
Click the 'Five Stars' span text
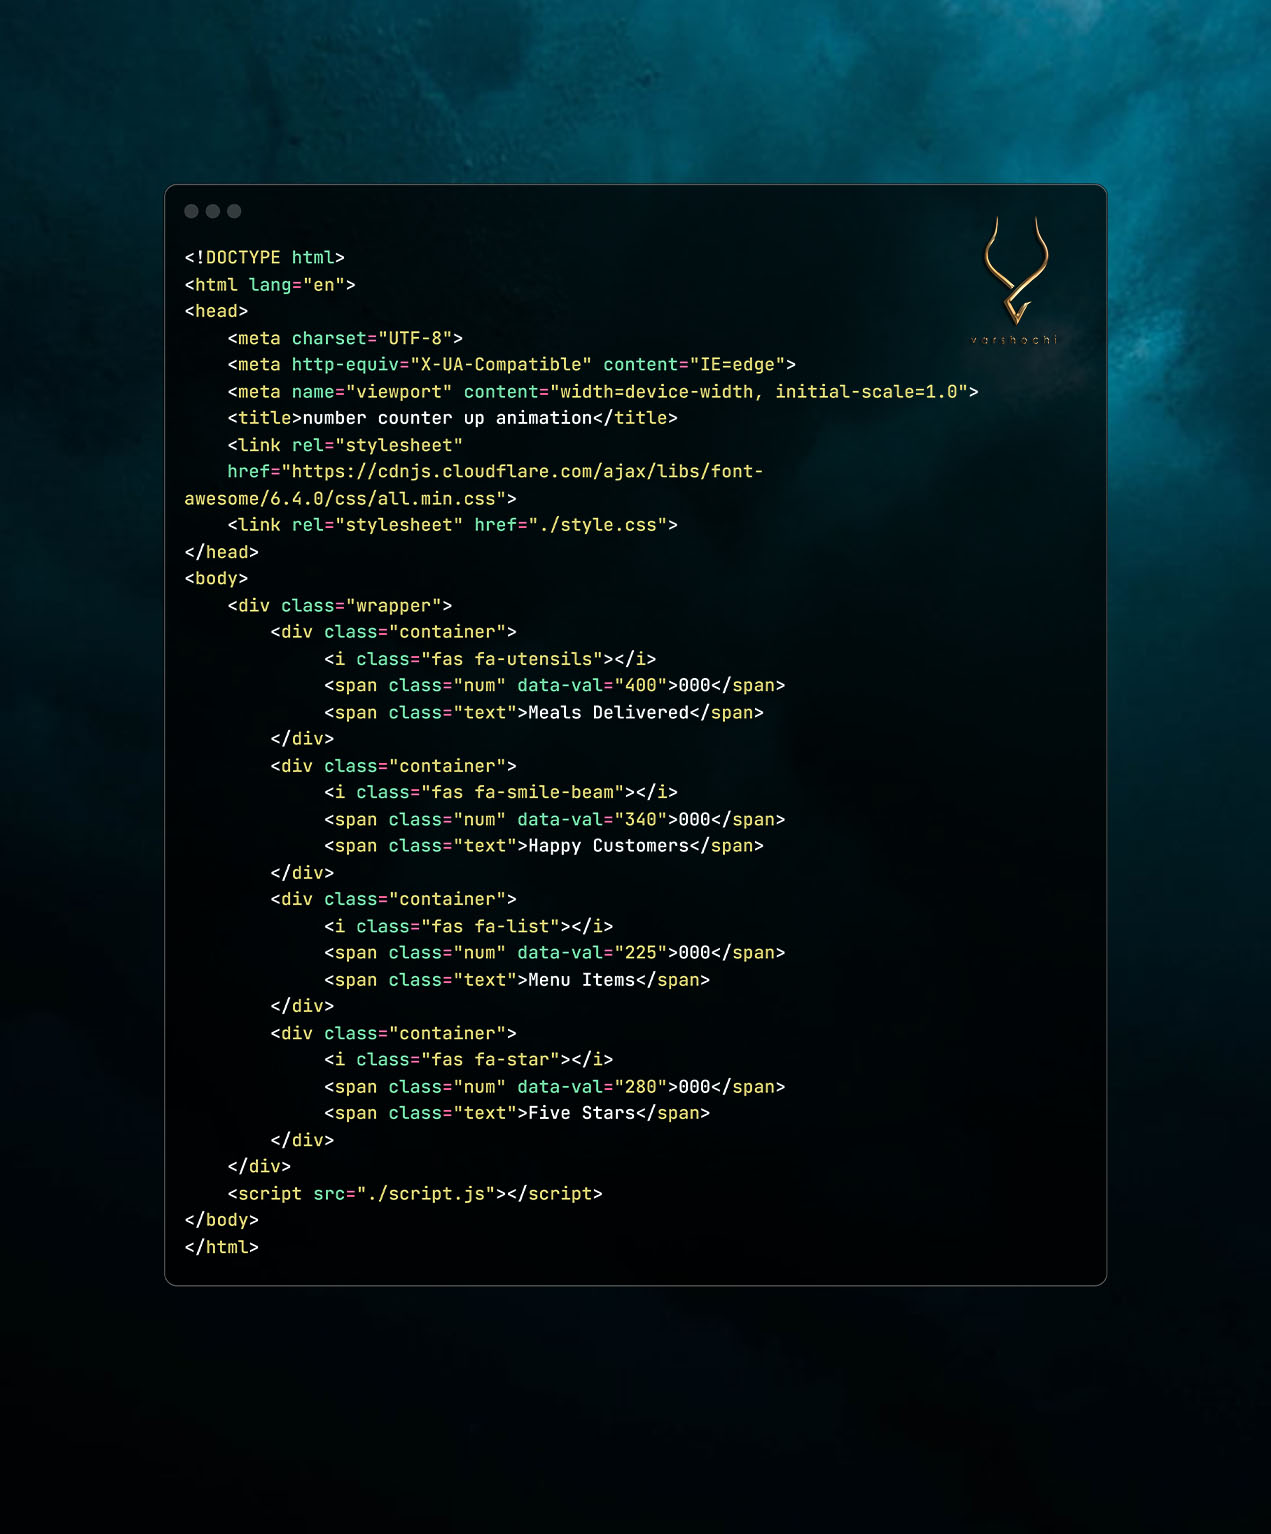click(x=581, y=1114)
